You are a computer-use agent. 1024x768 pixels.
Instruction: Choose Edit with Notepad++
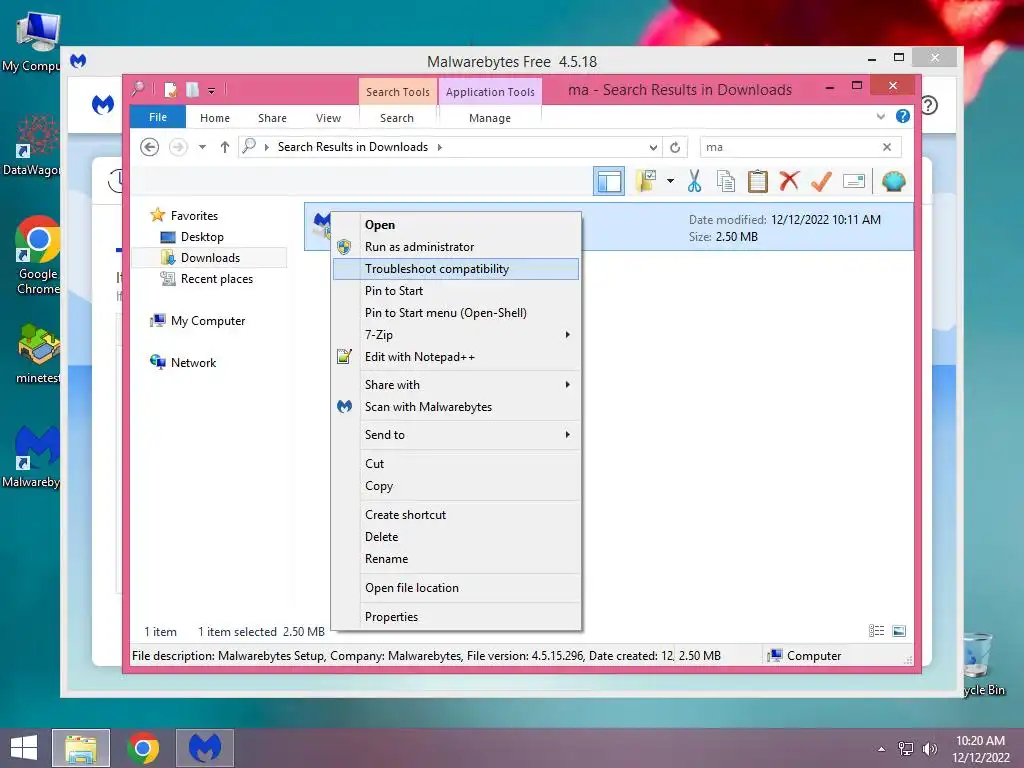coord(456,357)
